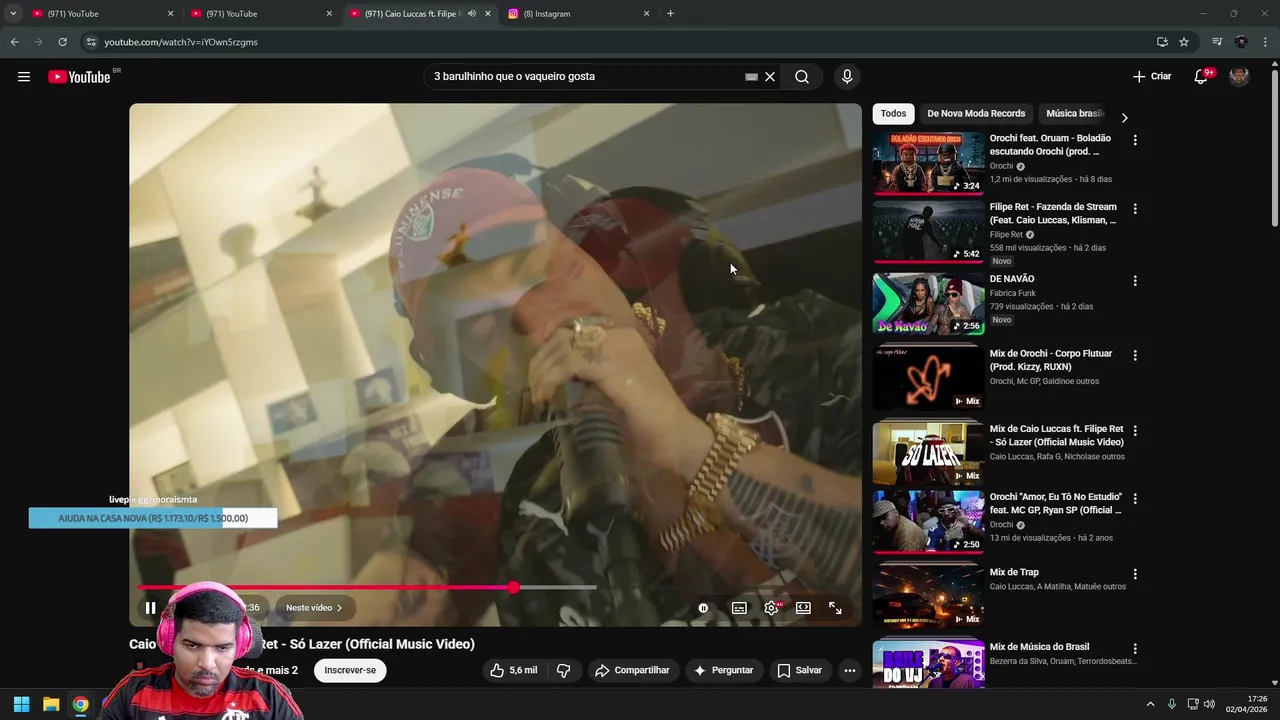Open the notifications bell
1280x720 pixels.
[1201, 77]
